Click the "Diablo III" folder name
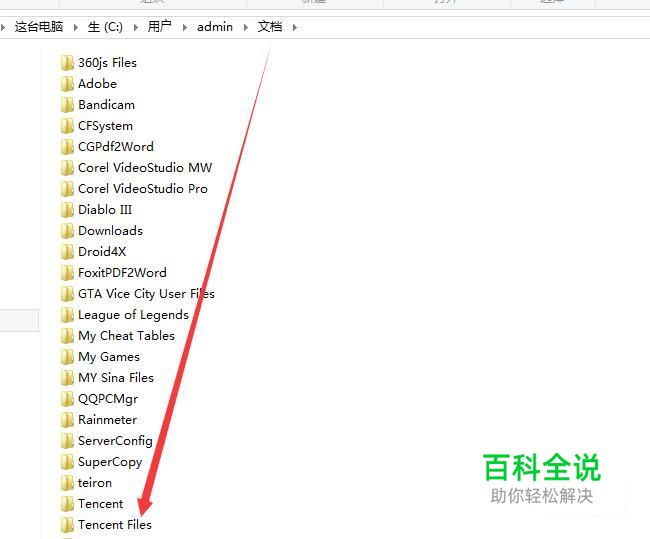 [105, 210]
